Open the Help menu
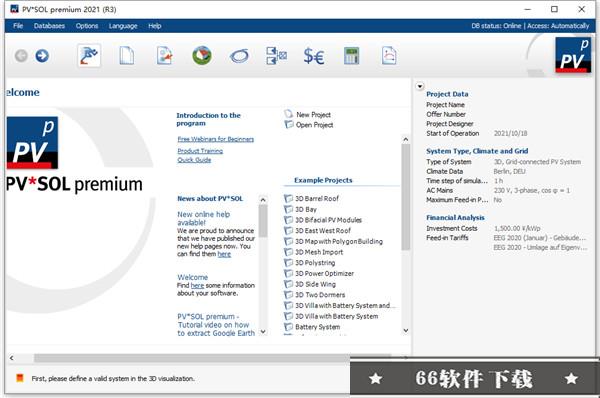 (x=155, y=26)
